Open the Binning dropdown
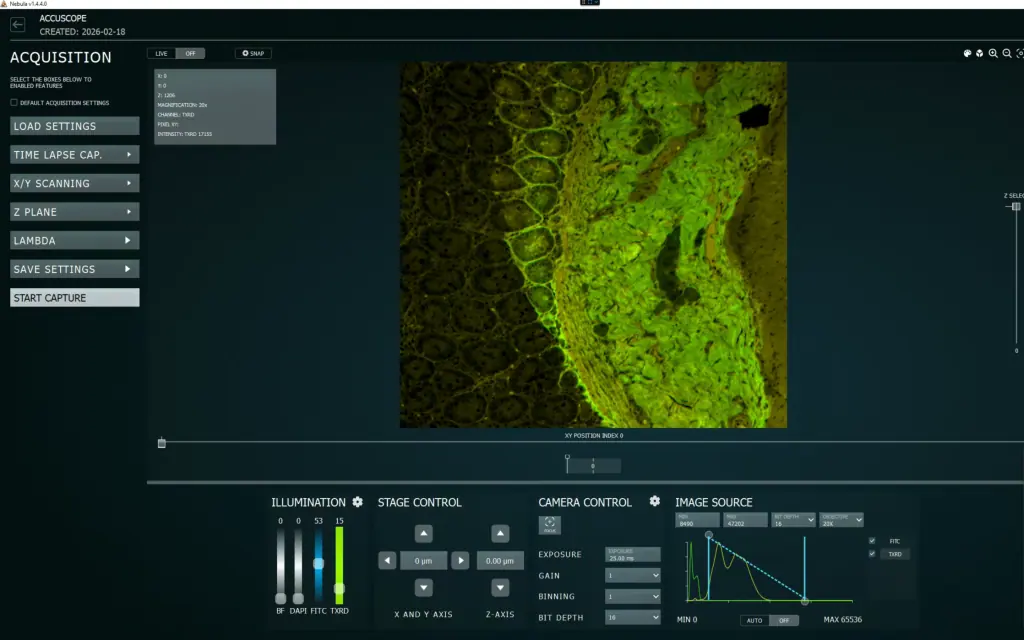This screenshot has width=1024, height=640. (633, 596)
